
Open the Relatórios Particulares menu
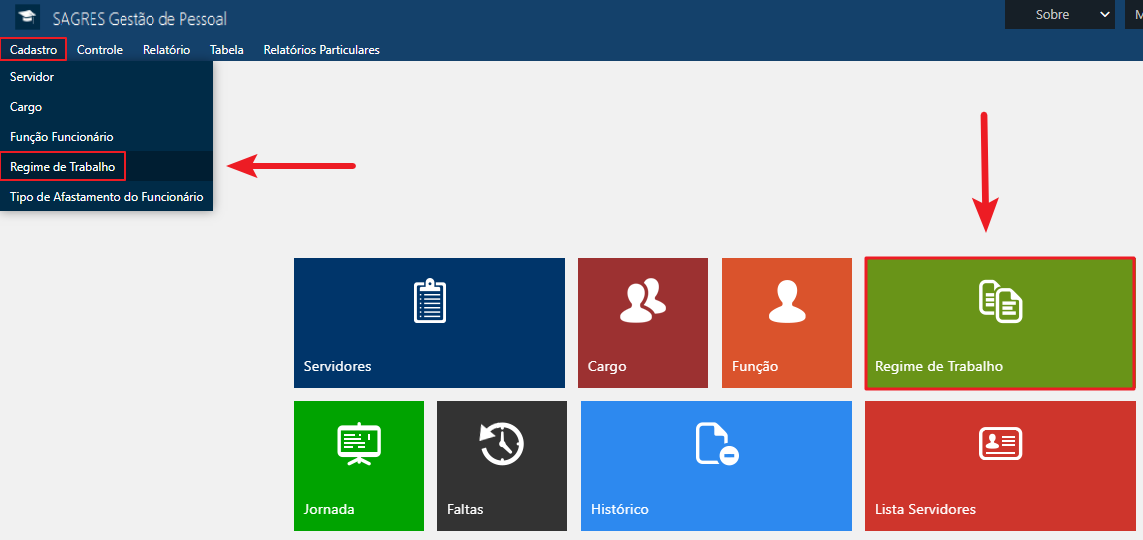pos(321,50)
